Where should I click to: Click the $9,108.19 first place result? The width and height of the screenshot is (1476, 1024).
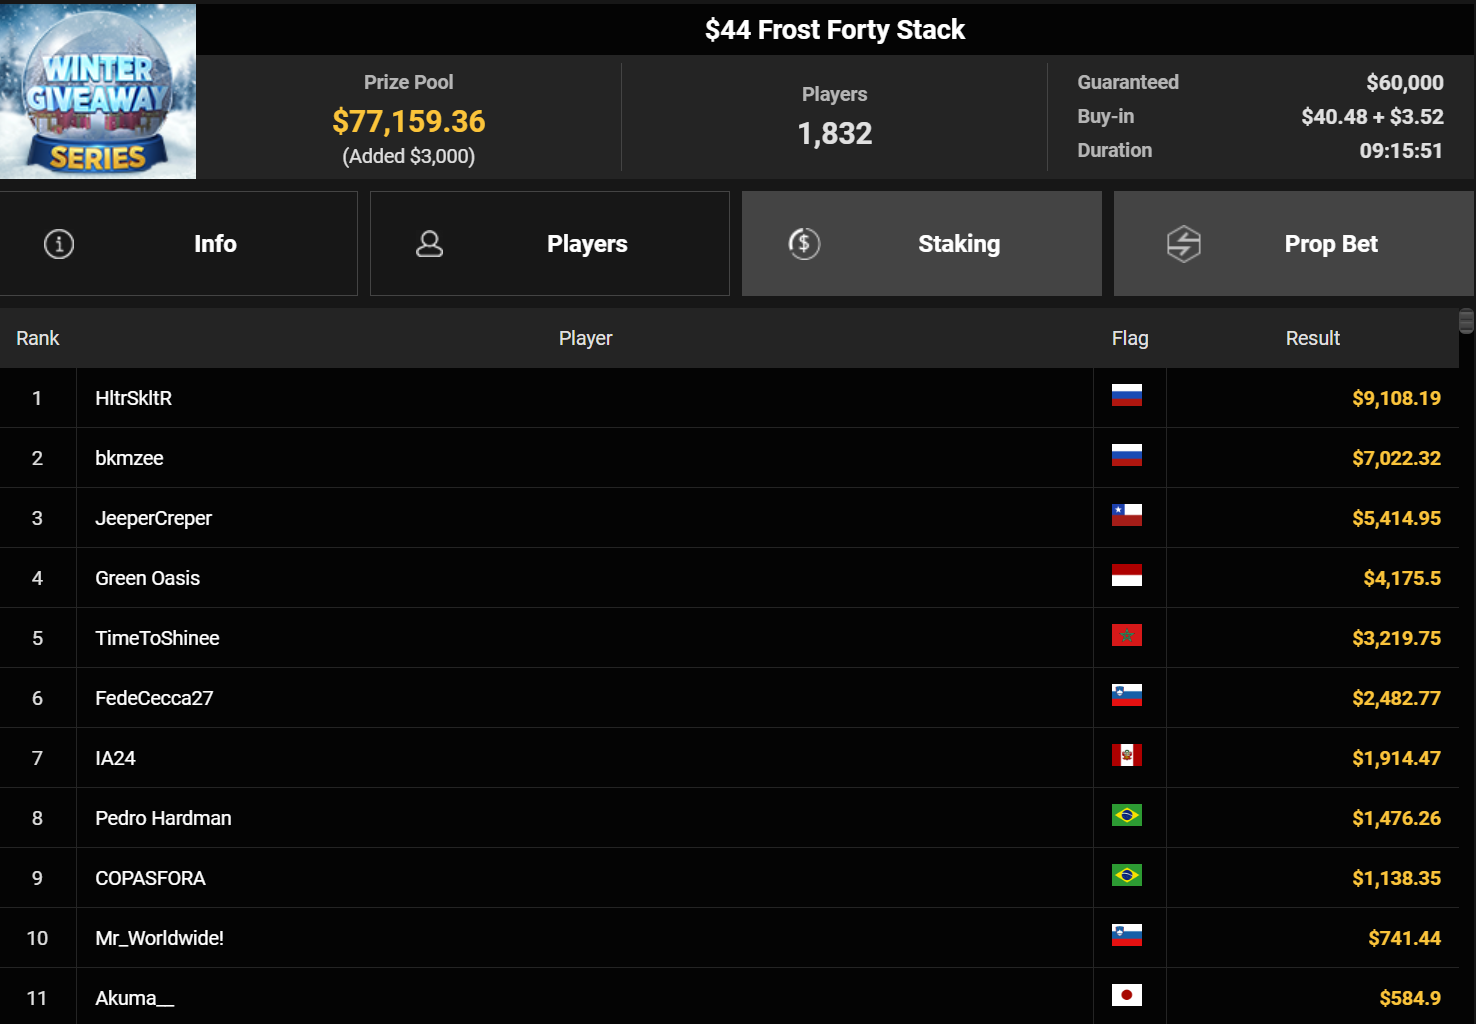(x=1396, y=399)
